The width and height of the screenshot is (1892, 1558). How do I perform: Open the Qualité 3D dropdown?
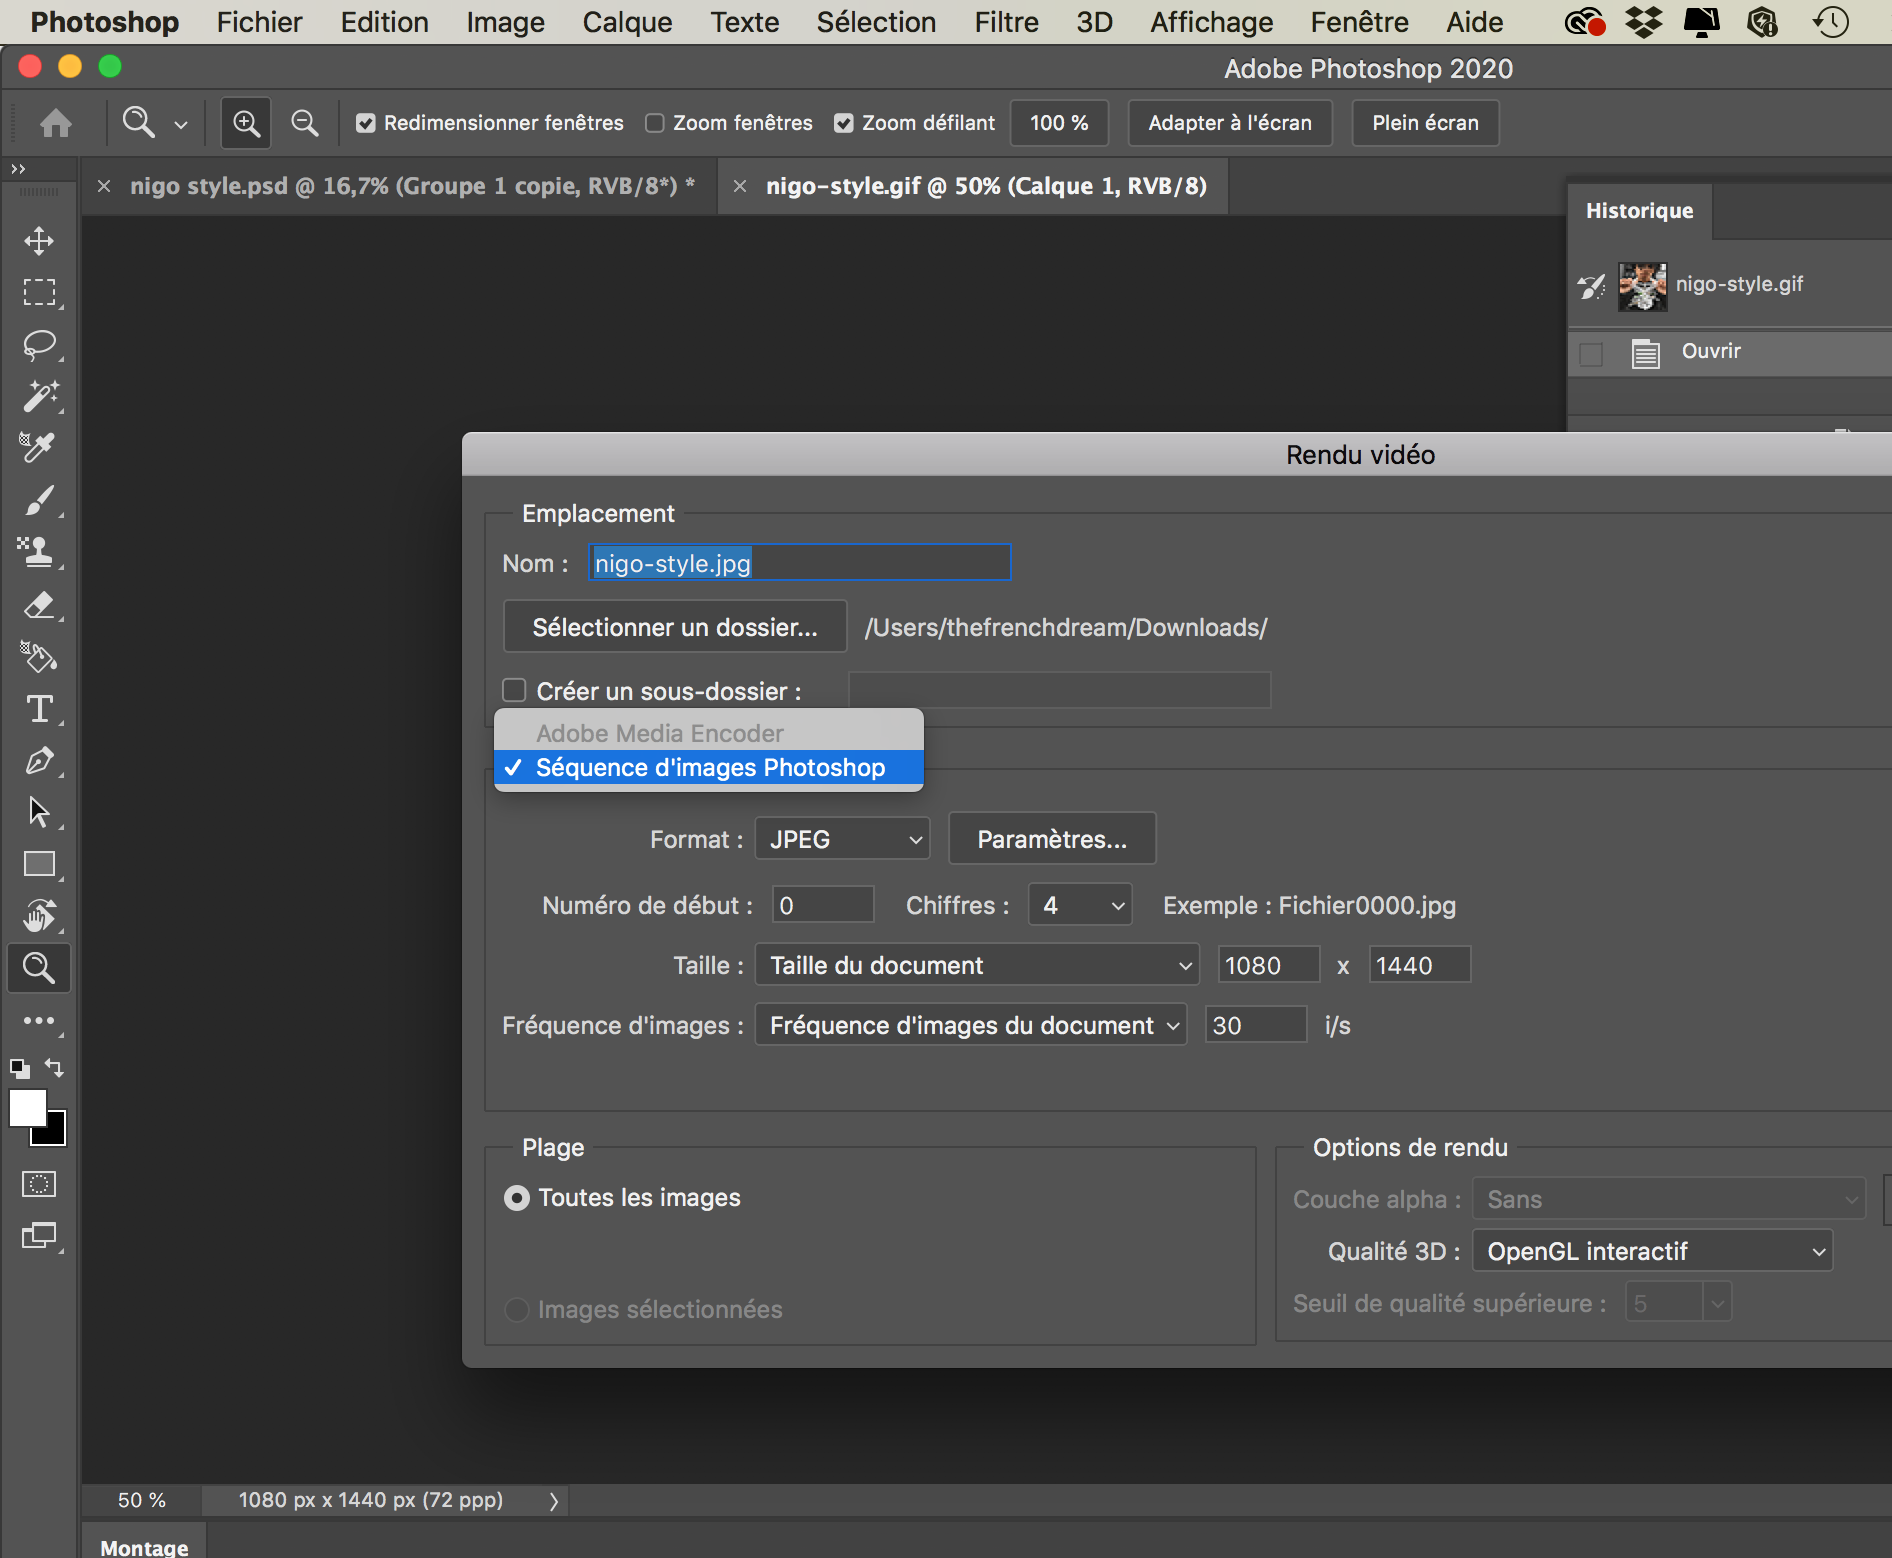point(1652,1252)
